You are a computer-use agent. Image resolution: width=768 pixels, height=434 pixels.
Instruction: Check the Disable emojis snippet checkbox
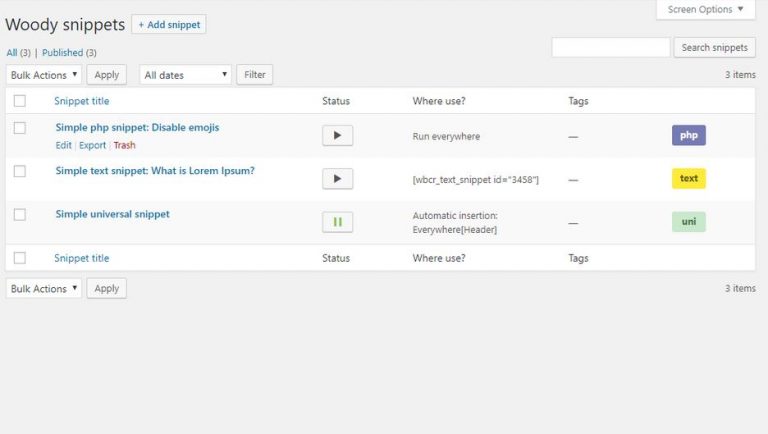coord(20,128)
